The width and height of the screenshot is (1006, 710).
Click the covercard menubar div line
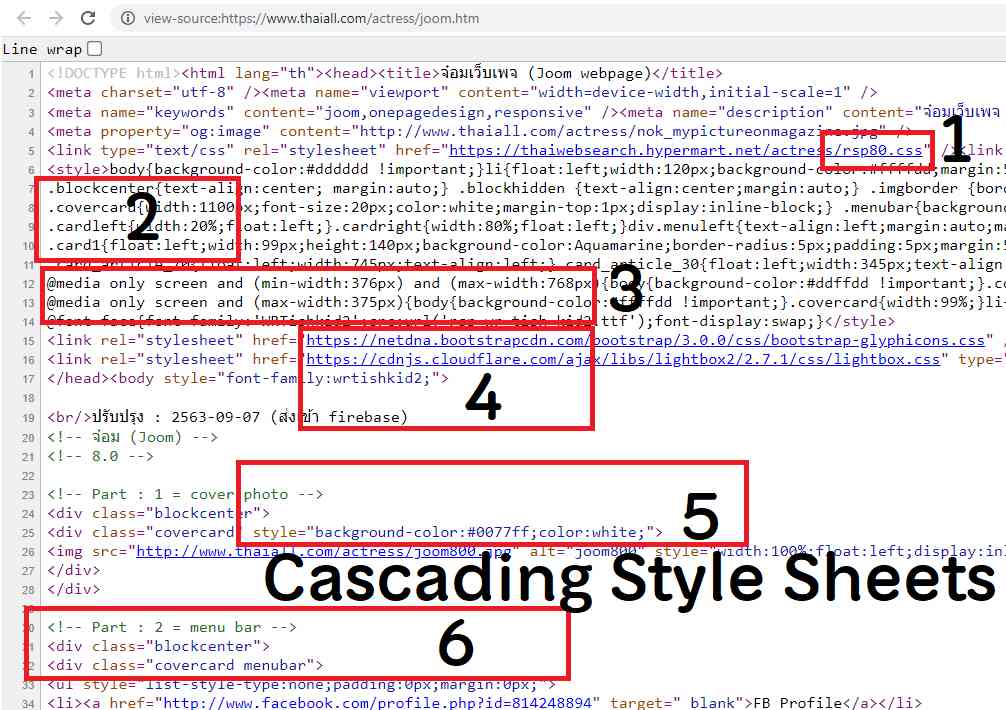(x=185, y=665)
